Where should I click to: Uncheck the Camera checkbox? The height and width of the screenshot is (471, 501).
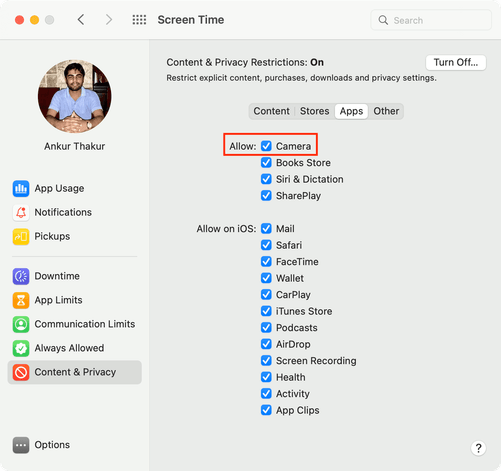coord(266,146)
